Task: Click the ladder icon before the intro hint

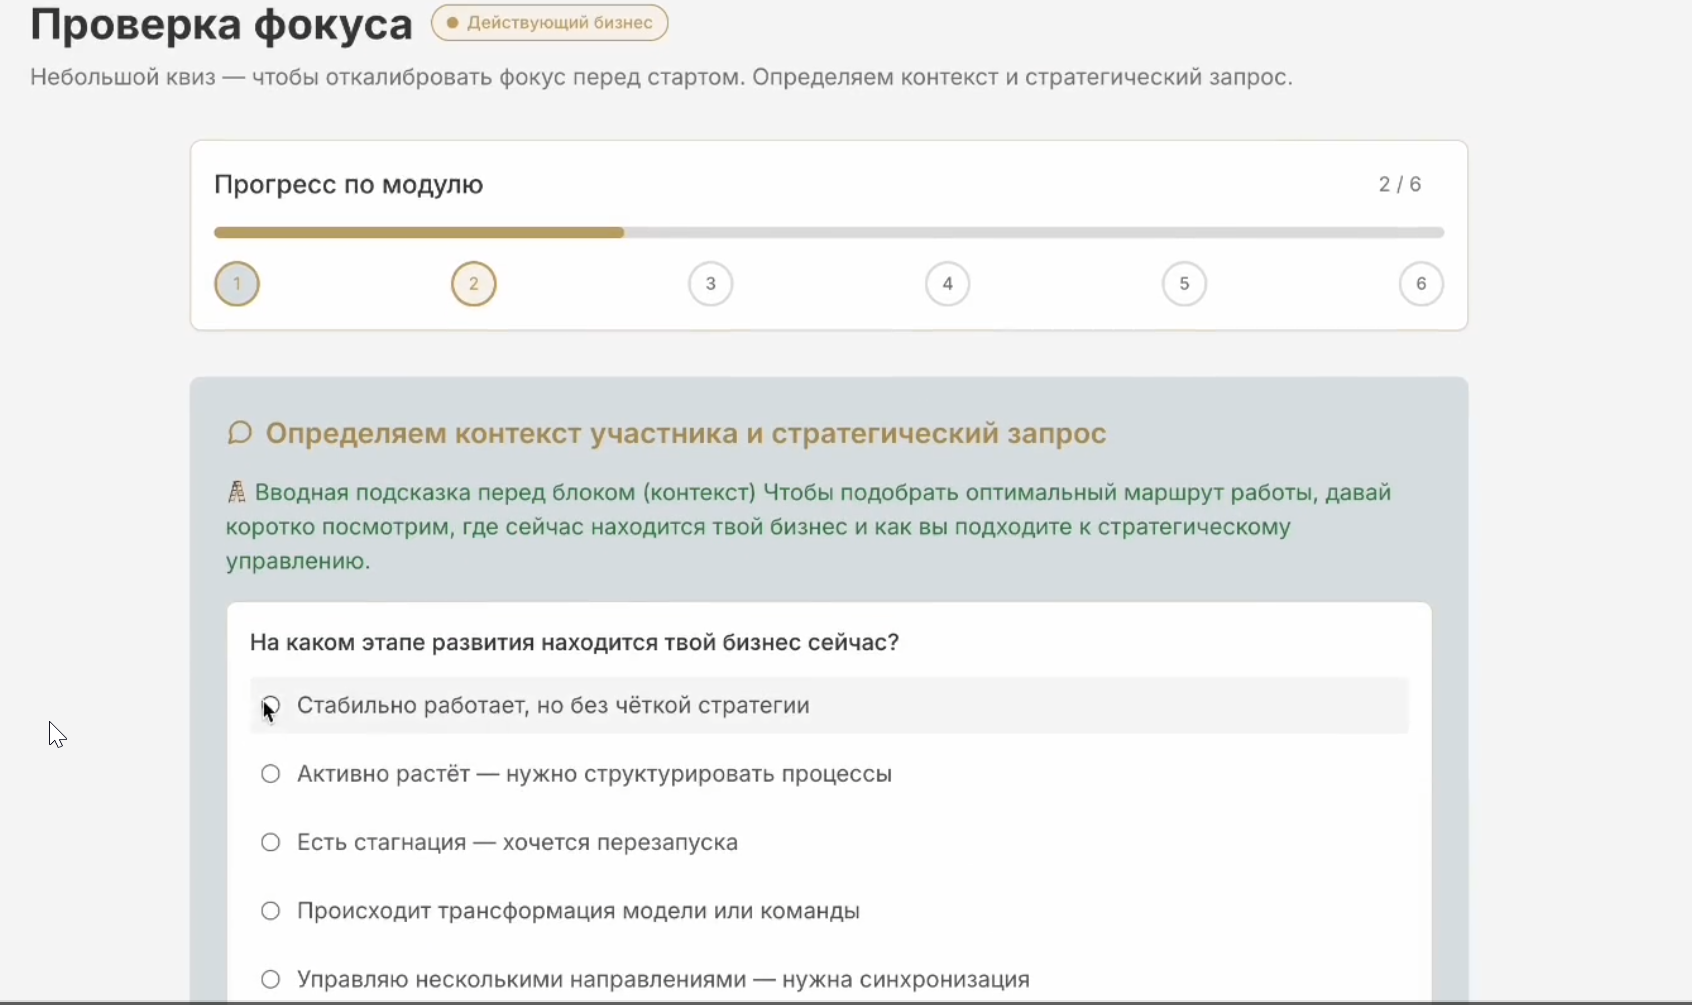Action: pyautogui.click(x=236, y=491)
